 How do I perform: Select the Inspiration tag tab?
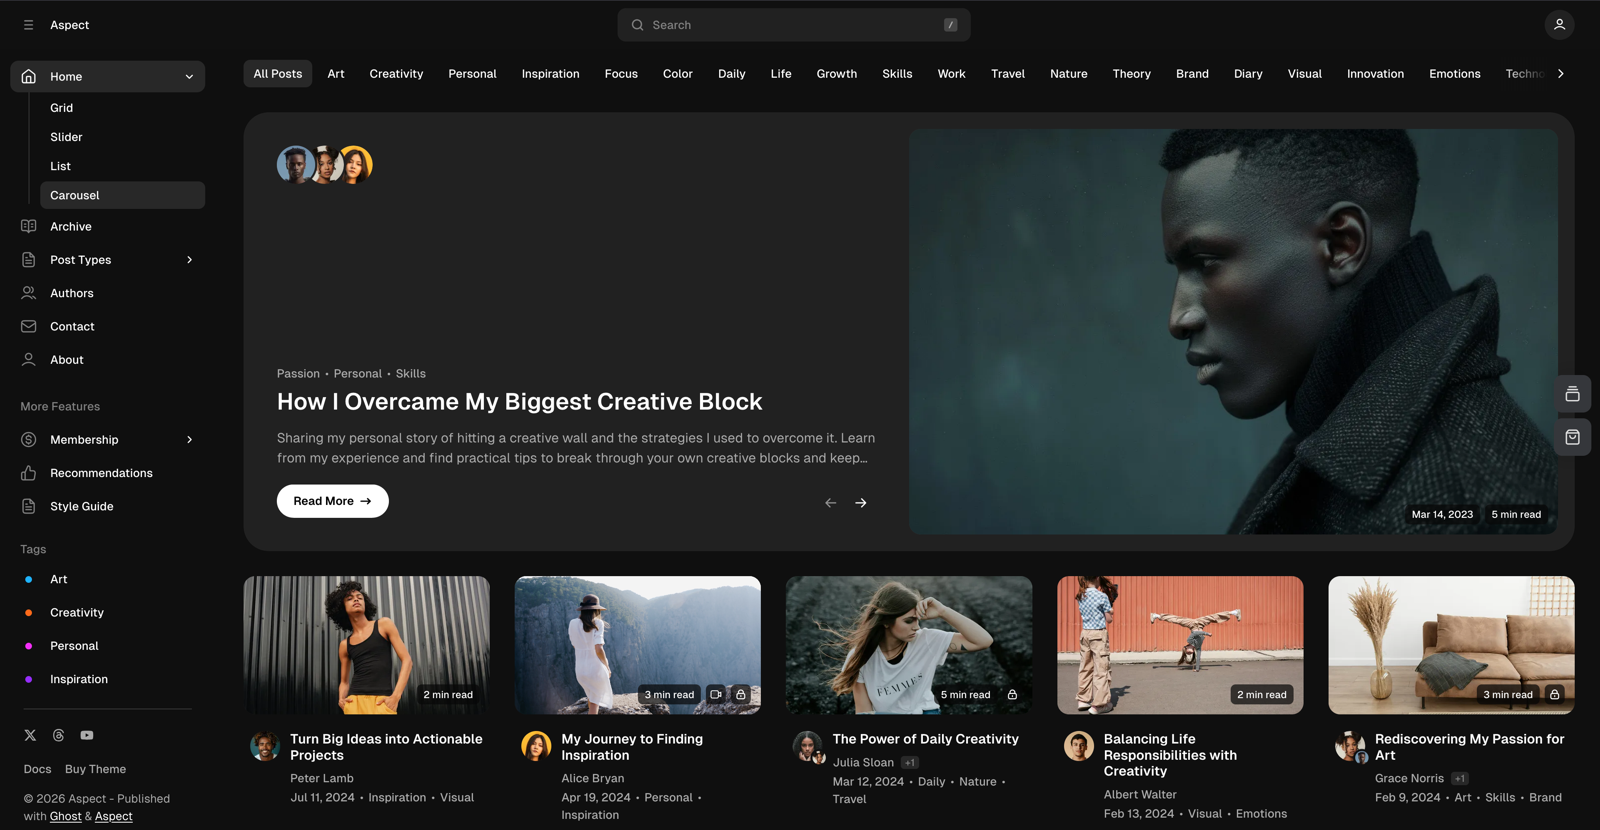point(550,74)
